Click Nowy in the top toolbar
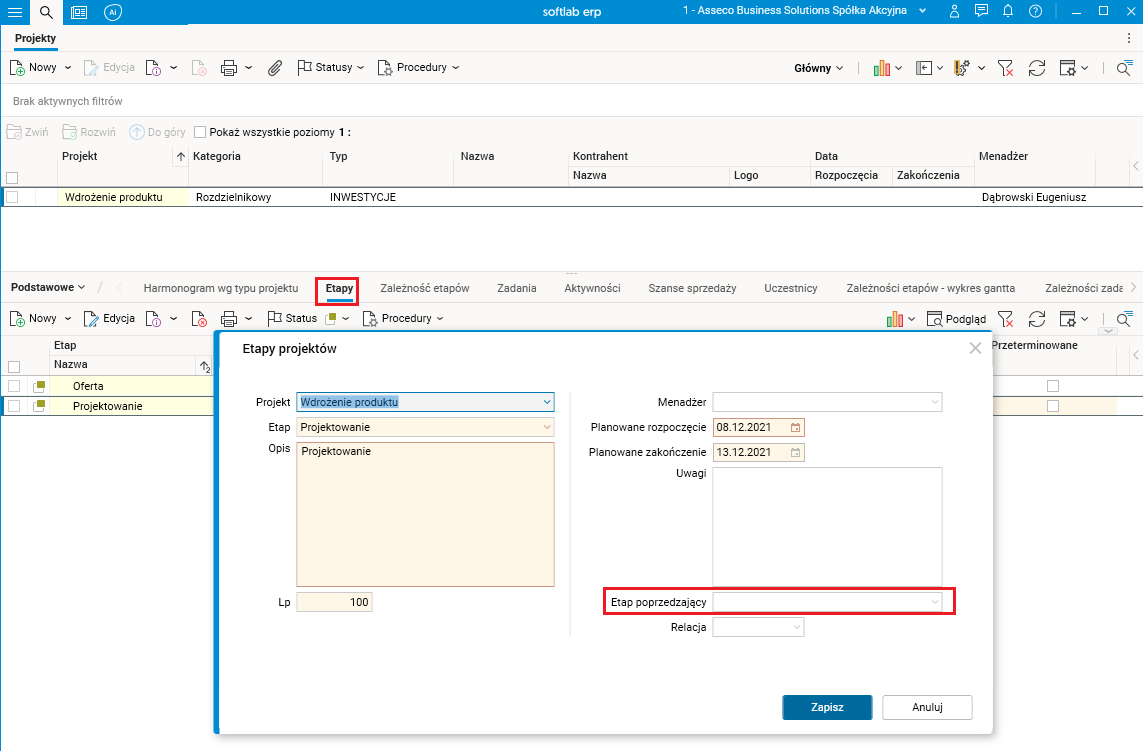1143x751 pixels. [34, 67]
